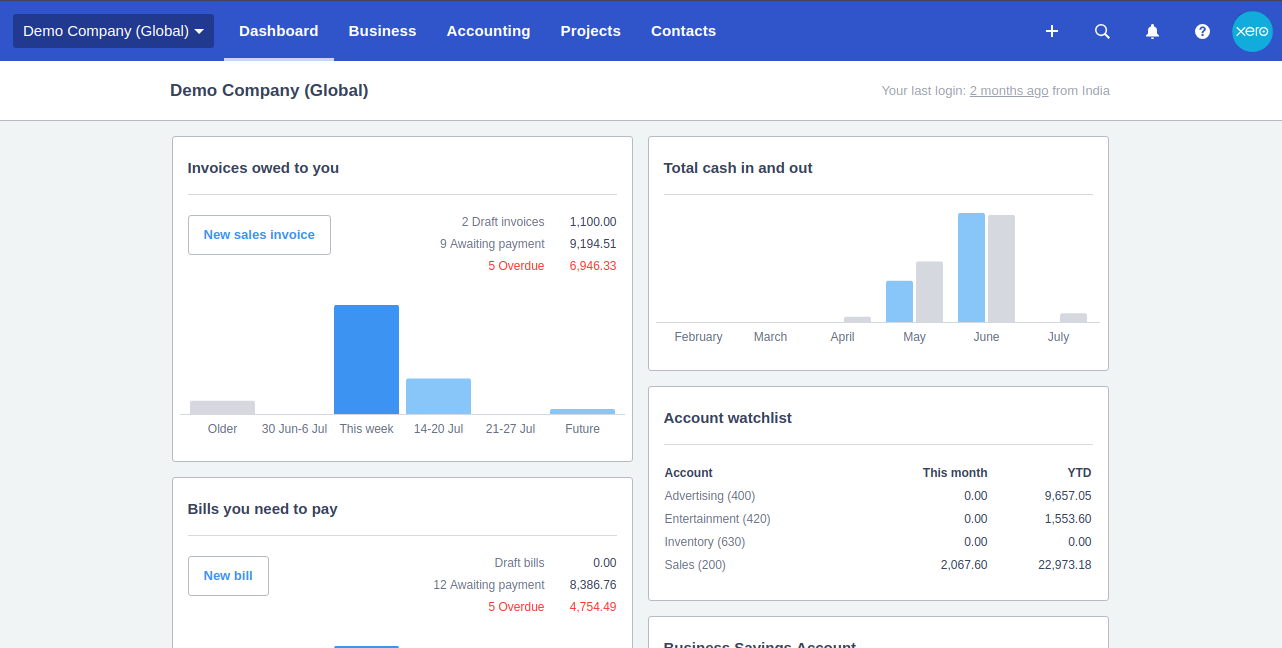
Task: Open the Projects menu
Action: coord(591,31)
